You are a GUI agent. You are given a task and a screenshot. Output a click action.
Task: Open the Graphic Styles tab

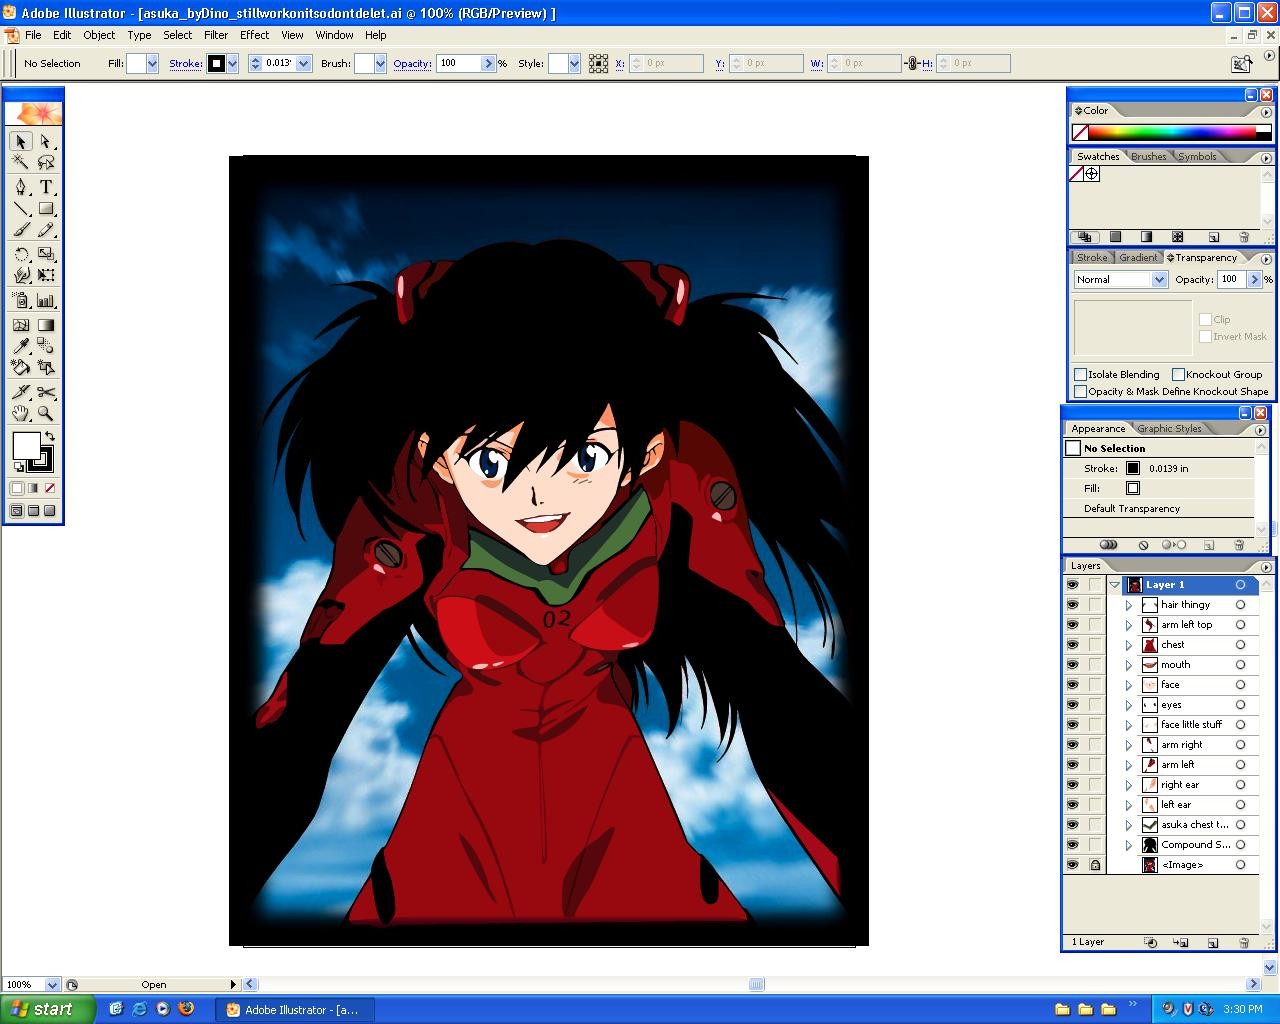(x=1169, y=429)
